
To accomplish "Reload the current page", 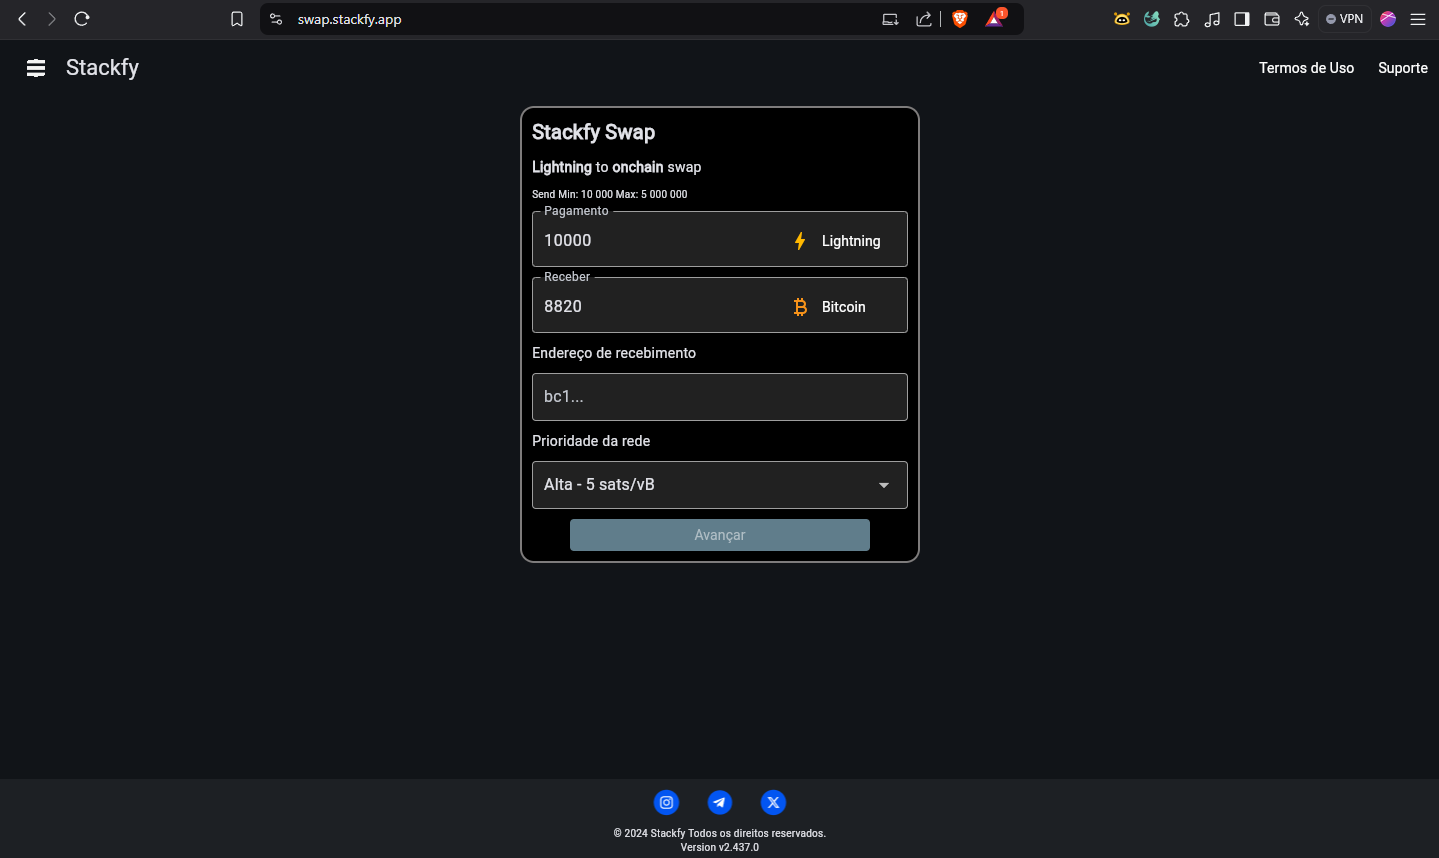I will point(82,19).
